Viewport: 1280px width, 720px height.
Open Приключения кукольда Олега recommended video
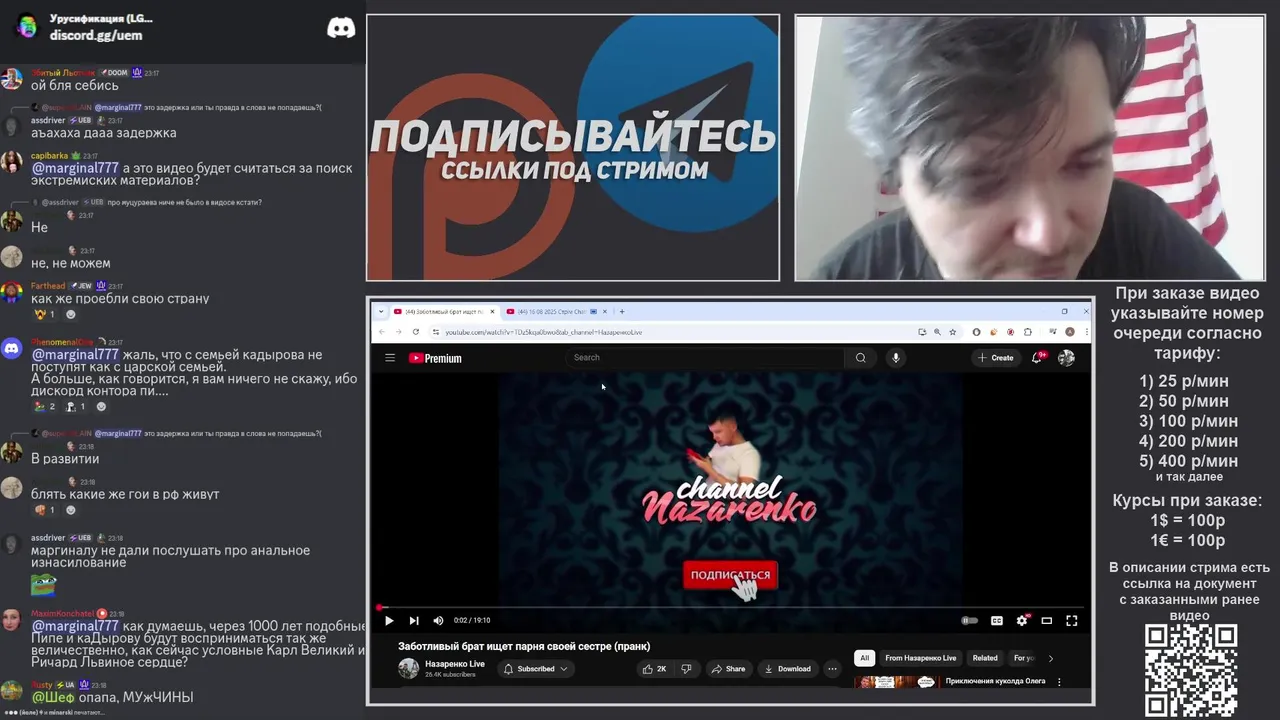click(995, 681)
